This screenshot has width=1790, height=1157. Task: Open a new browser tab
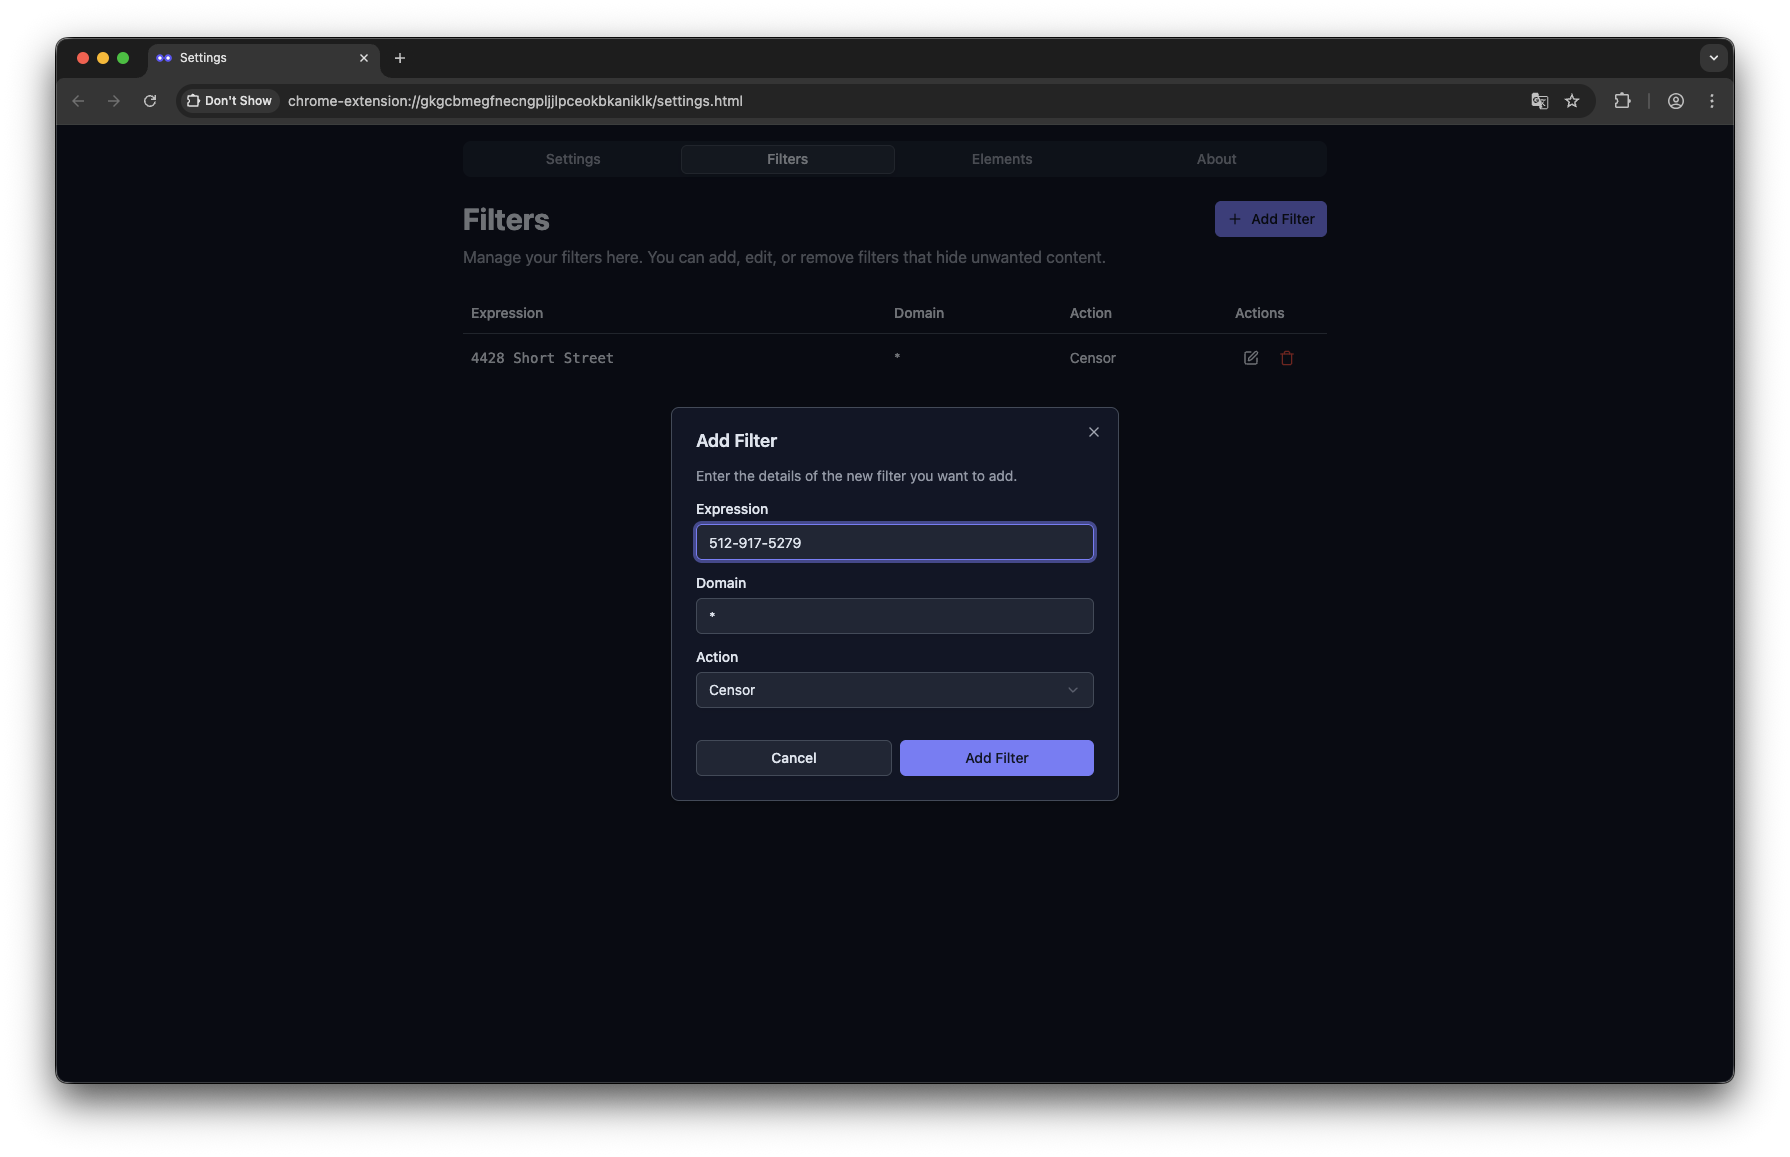tap(400, 58)
